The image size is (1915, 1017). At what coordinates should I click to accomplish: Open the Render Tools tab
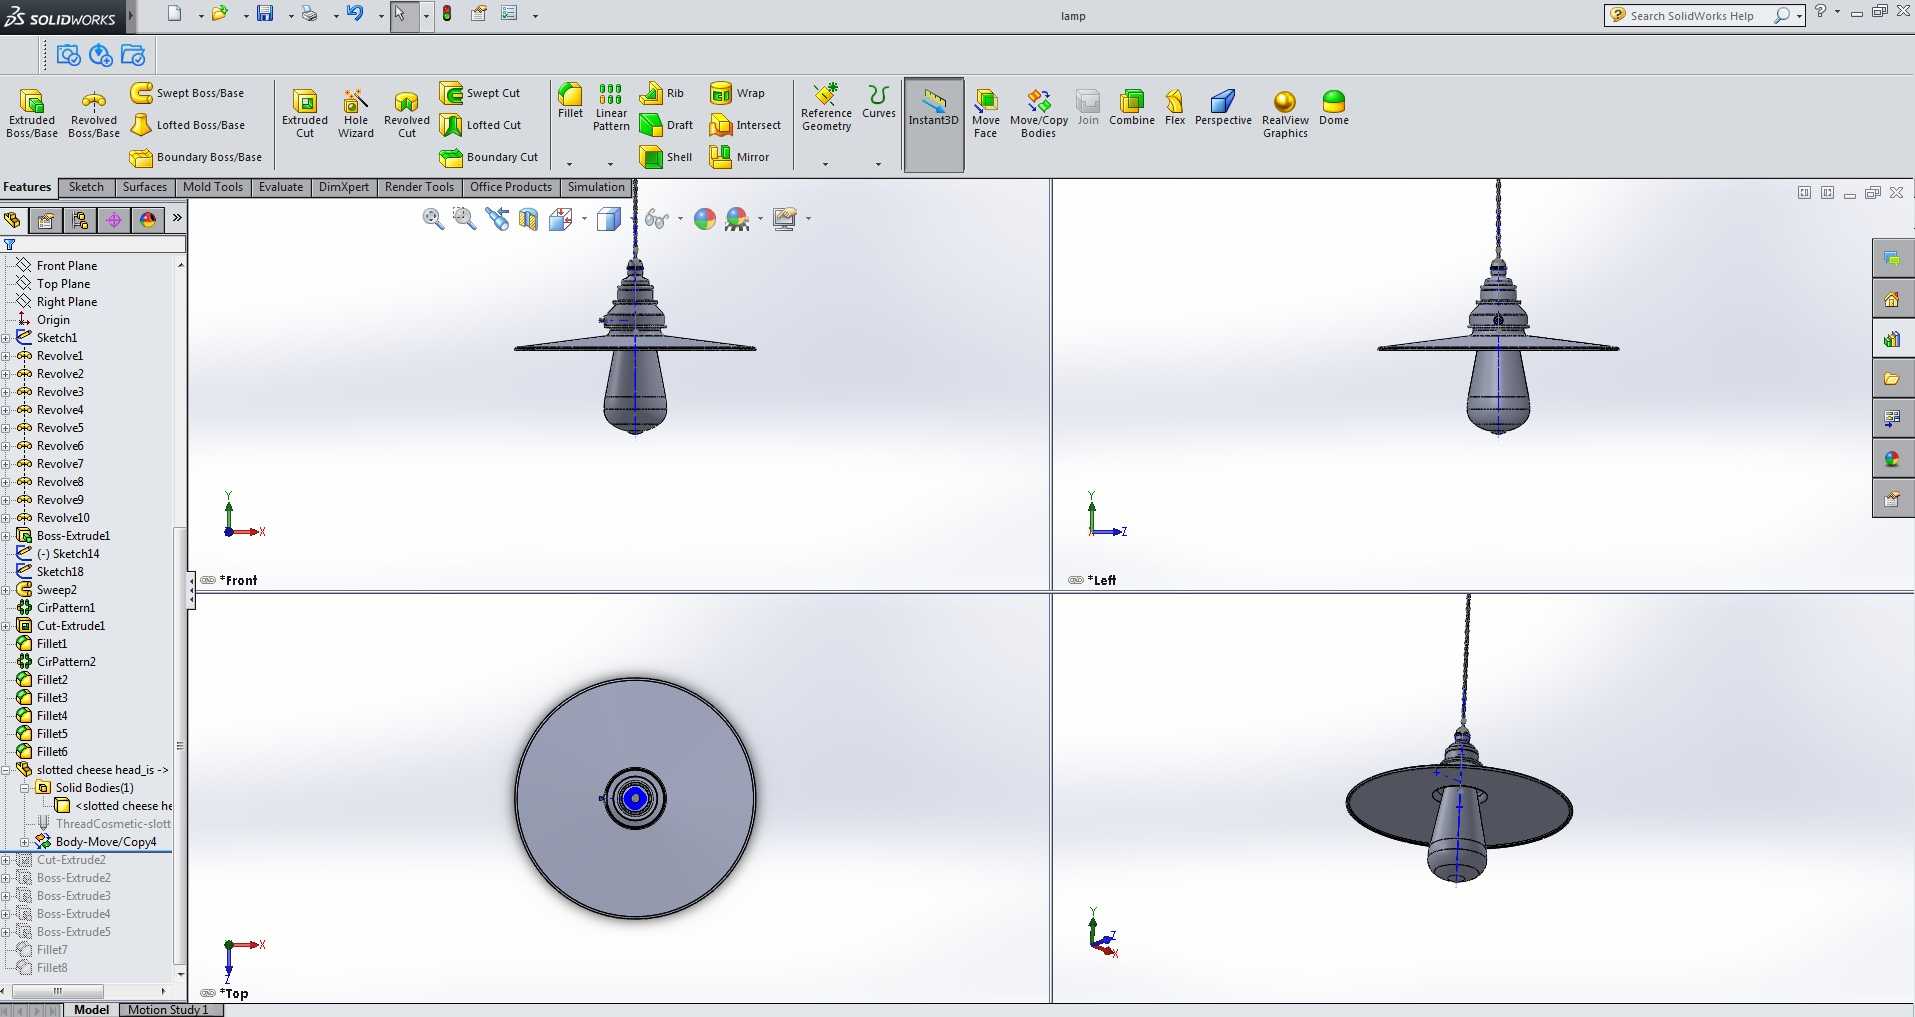(x=419, y=187)
